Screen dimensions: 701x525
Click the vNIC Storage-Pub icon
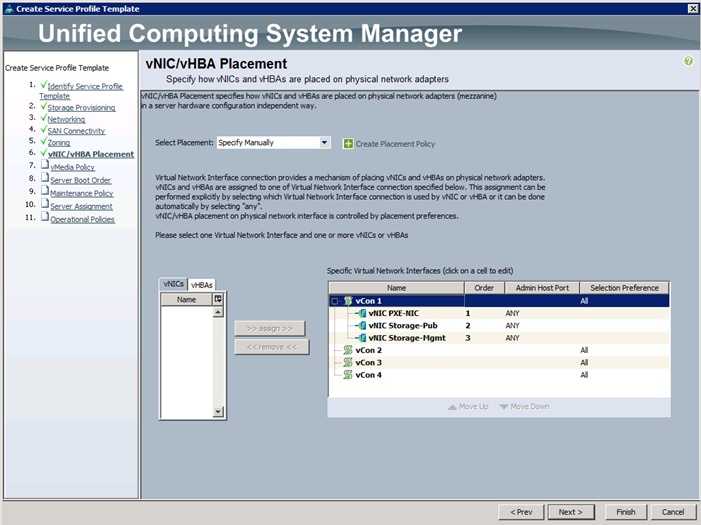(362, 326)
